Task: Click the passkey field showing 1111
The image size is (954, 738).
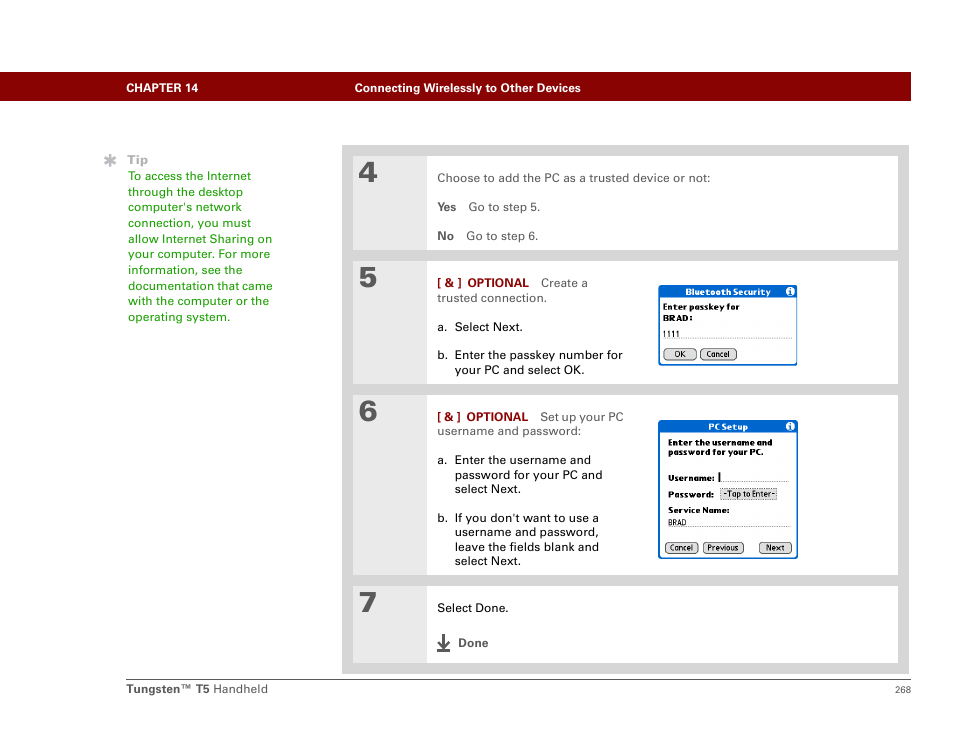Action: point(727,334)
